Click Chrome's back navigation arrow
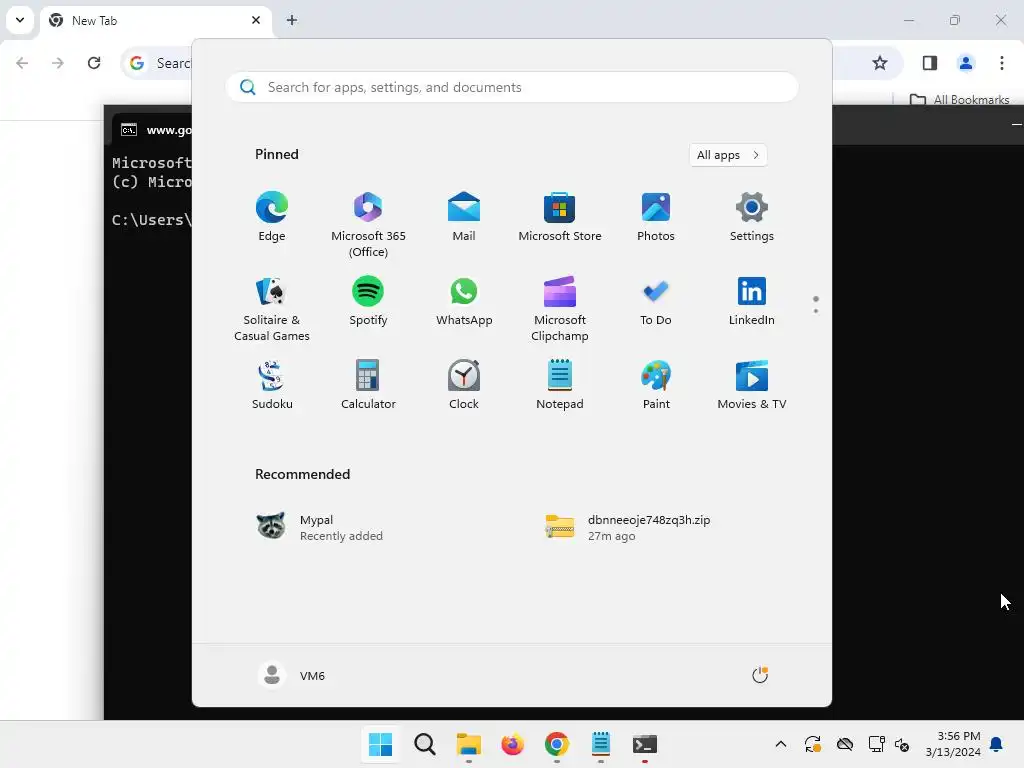The height and width of the screenshot is (768, 1024). click(22, 63)
